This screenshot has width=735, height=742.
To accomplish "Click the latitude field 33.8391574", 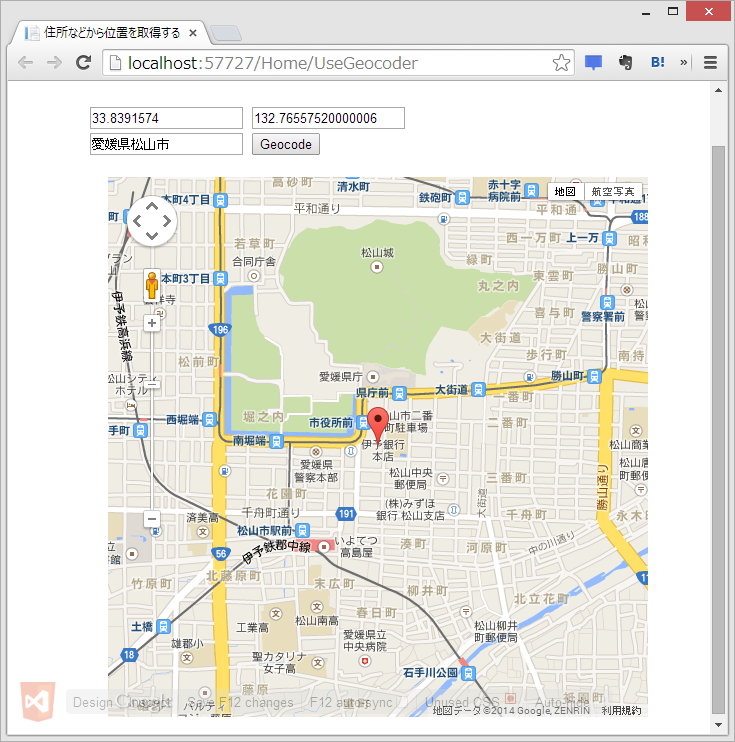I will click(166, 118).
